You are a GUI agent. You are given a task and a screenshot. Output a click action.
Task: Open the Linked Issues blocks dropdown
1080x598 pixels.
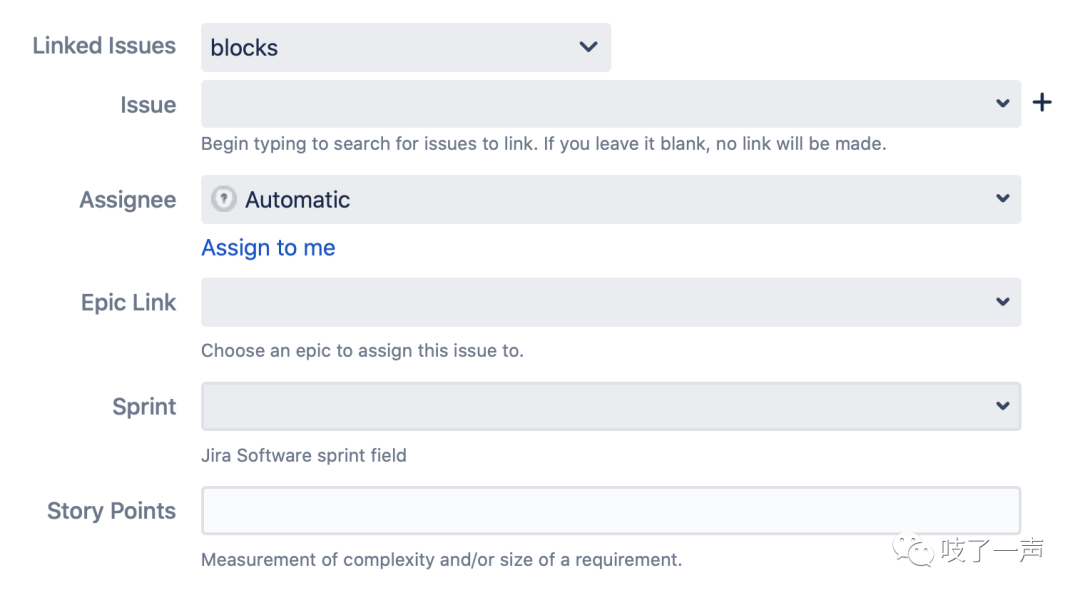406,48
